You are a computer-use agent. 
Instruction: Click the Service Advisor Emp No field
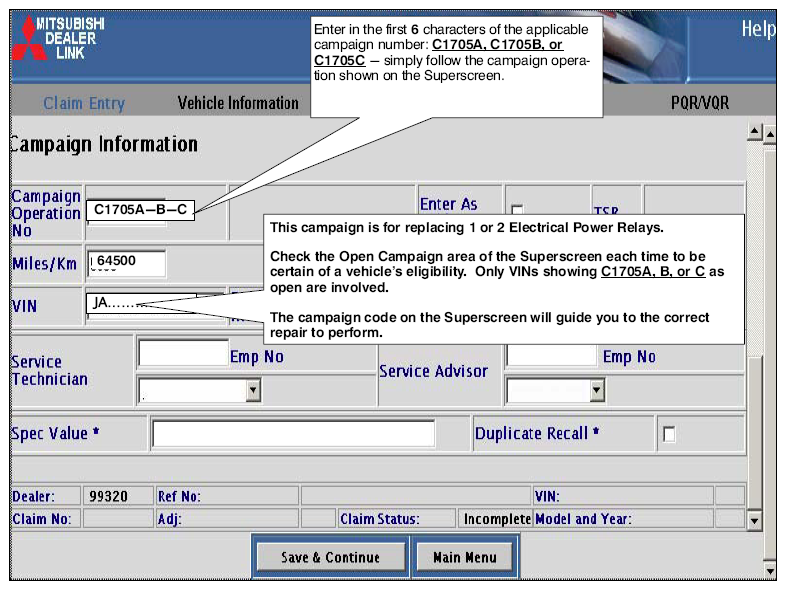tap(552, 355)
